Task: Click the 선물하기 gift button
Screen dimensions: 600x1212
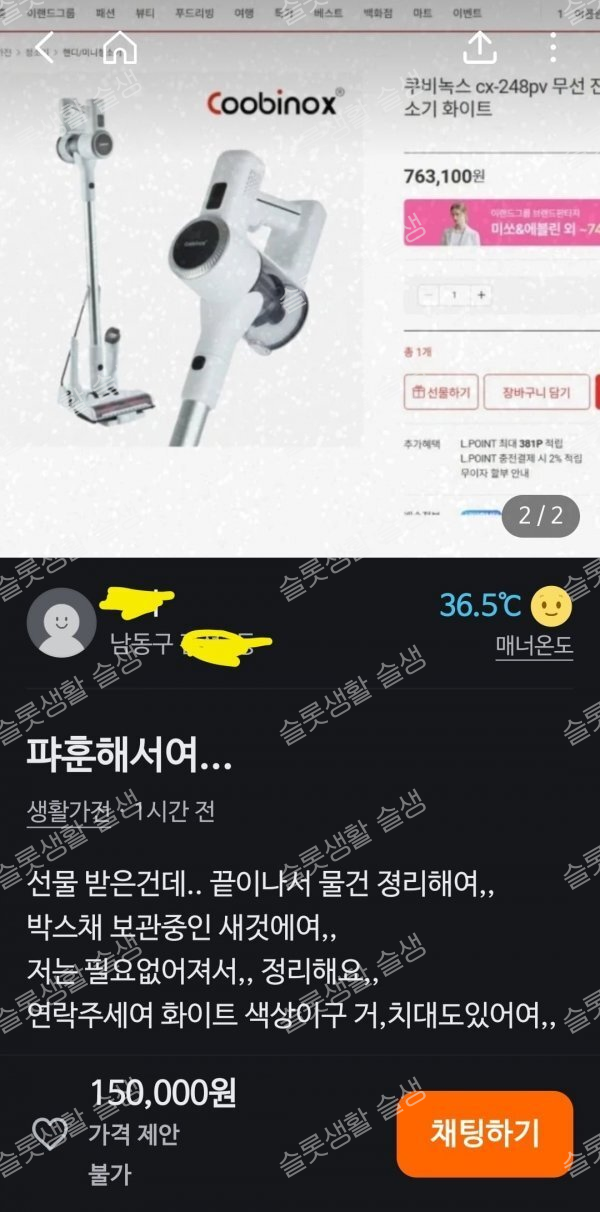Action: 441,393
